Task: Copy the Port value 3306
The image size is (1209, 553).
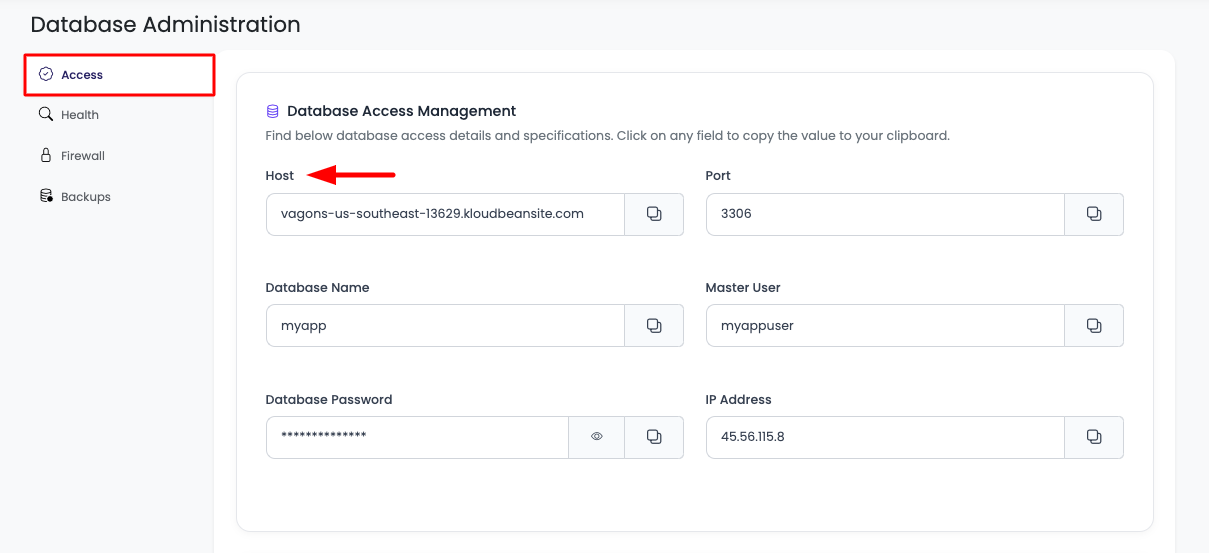Action: (x=1094, y=214)
